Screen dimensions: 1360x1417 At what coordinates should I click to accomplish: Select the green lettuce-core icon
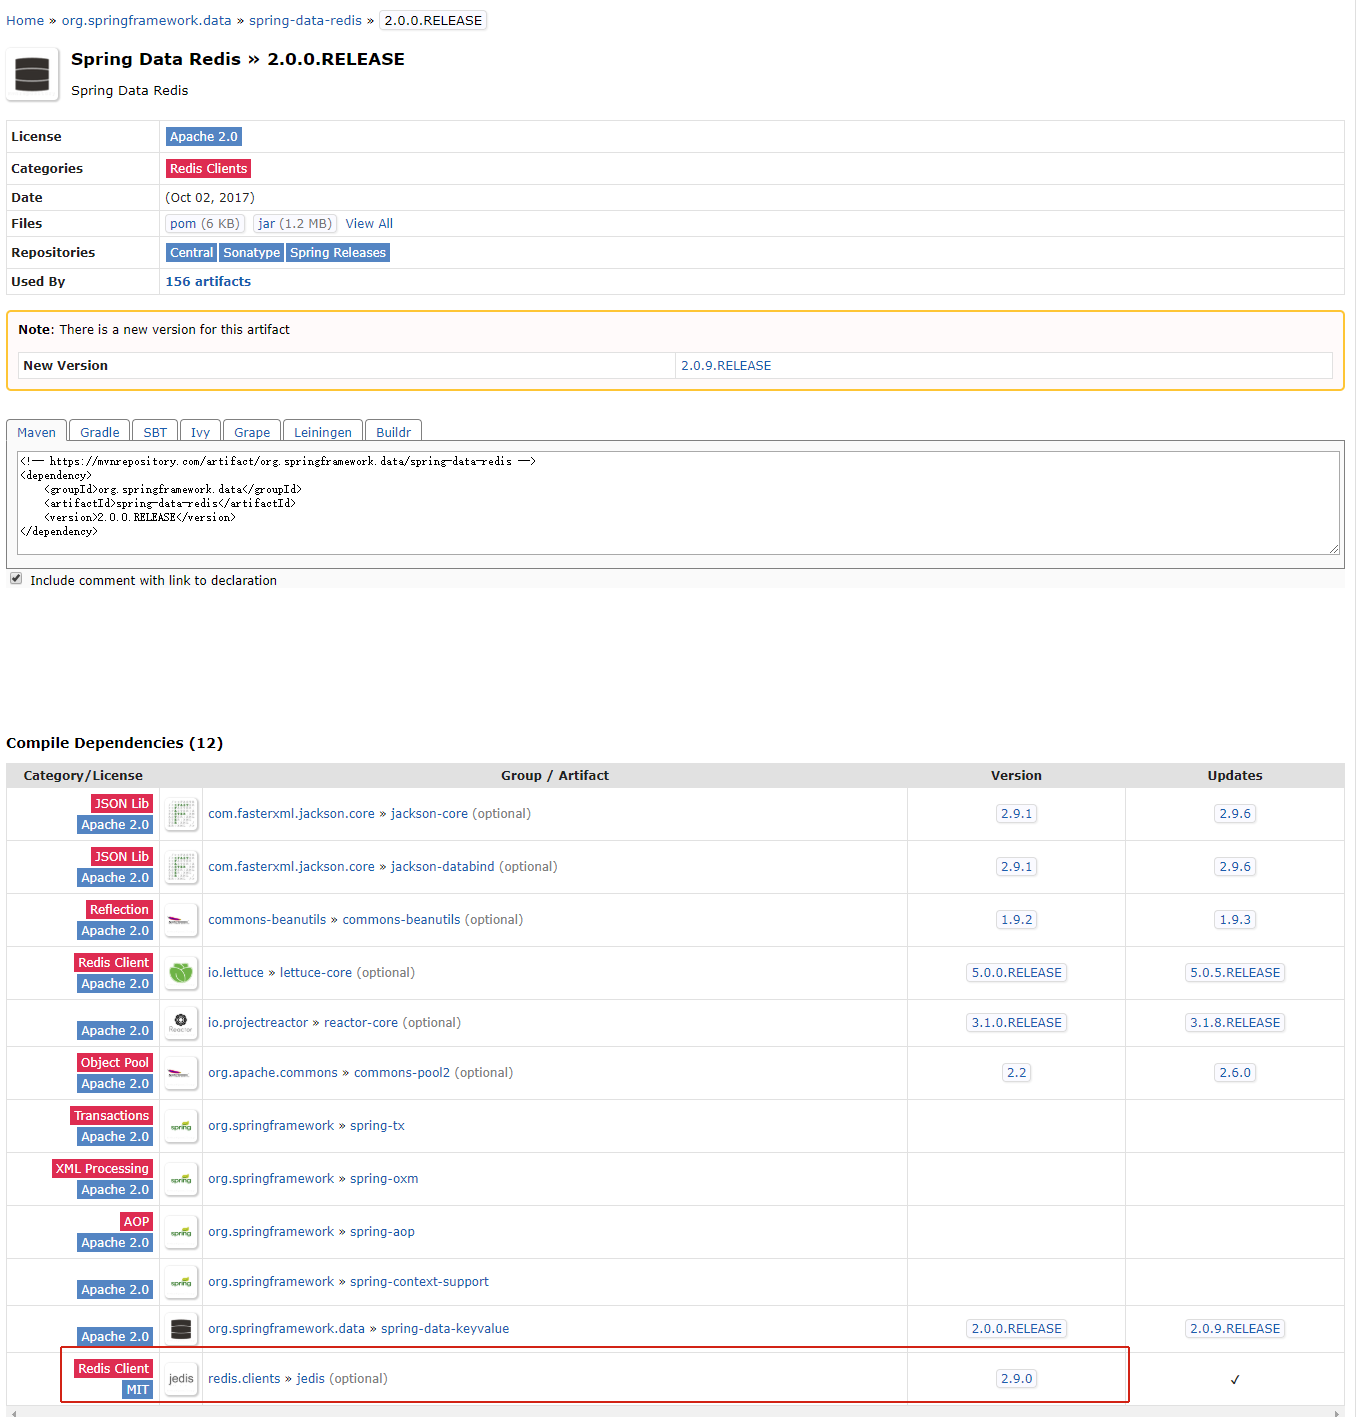(181, 972)
